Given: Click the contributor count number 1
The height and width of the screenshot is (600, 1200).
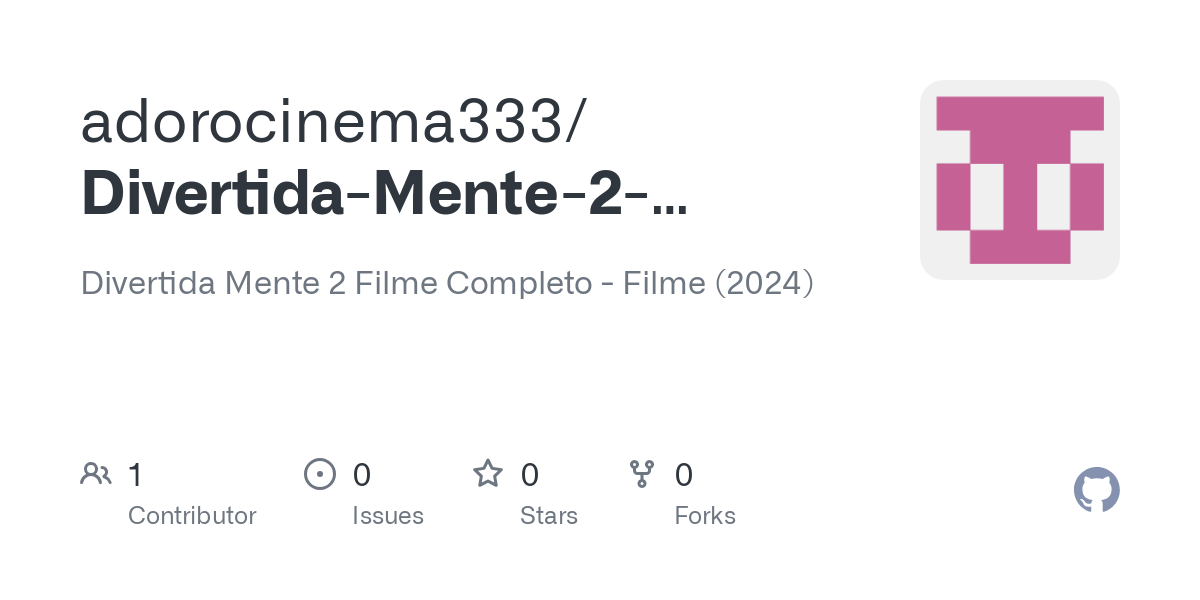Looking at the screenshot, I should coord(135,475).
